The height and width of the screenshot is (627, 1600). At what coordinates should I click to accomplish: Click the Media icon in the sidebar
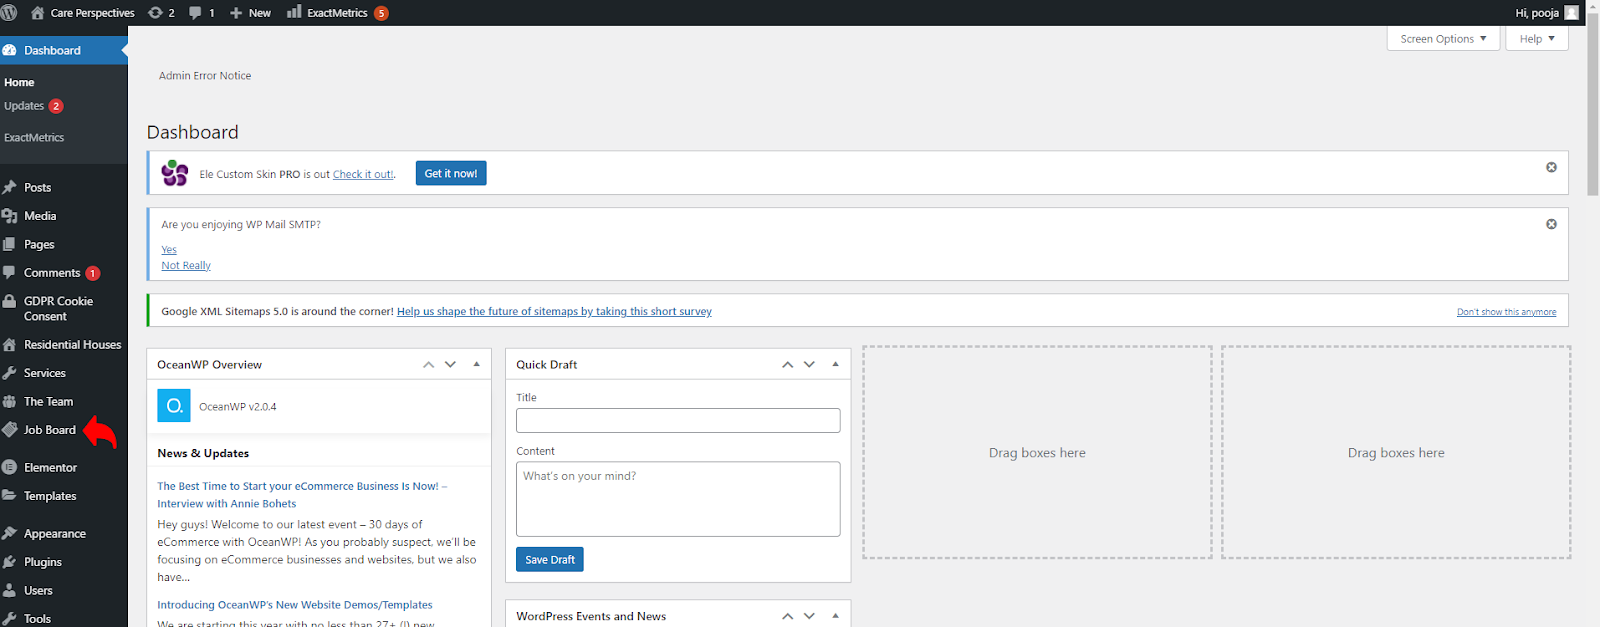pyautogui.click(x=10, y=216)
